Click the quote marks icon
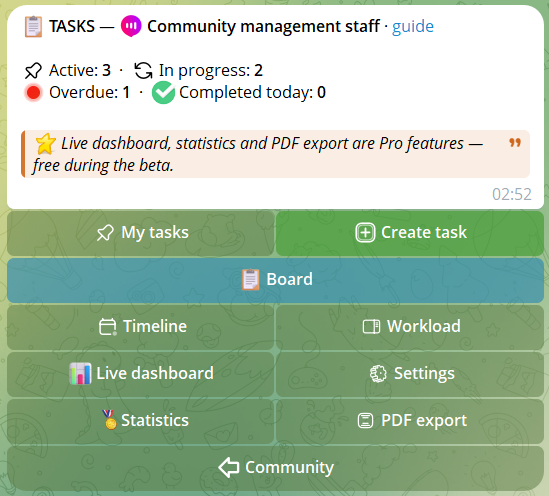This screenshot has height=496, width=549. pos(515,143)
